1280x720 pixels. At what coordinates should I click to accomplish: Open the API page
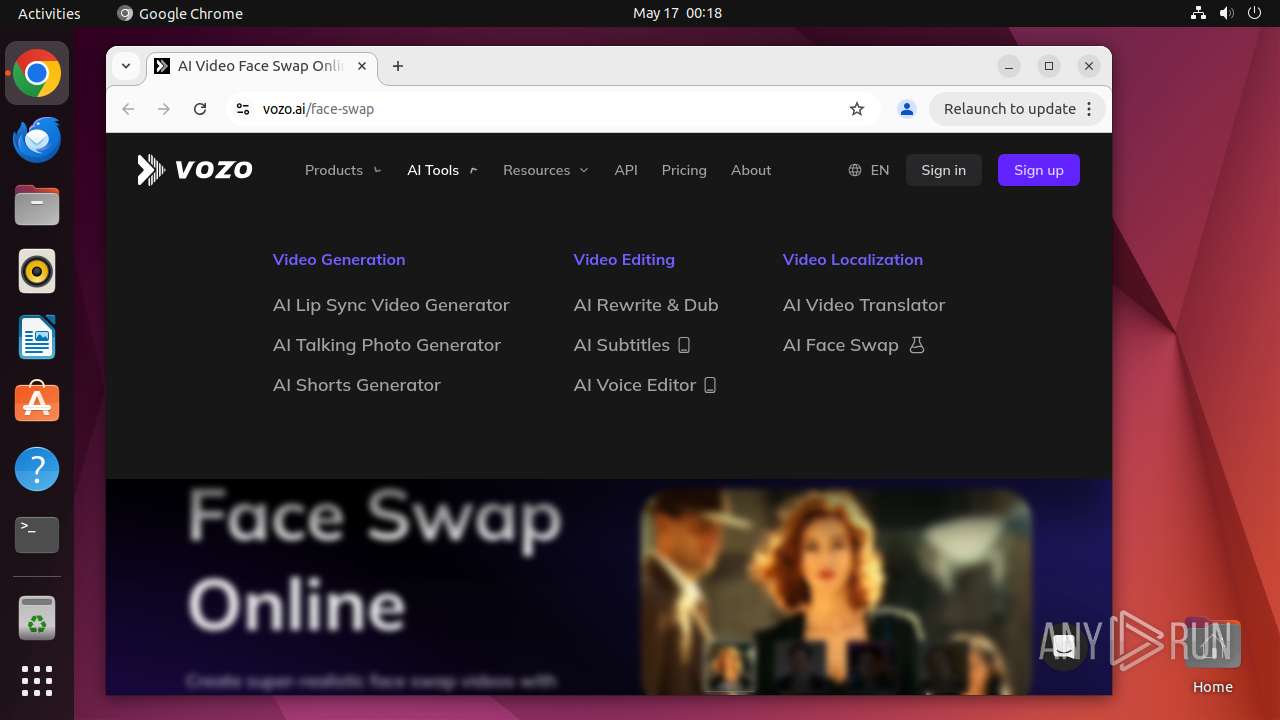(626, 170)
